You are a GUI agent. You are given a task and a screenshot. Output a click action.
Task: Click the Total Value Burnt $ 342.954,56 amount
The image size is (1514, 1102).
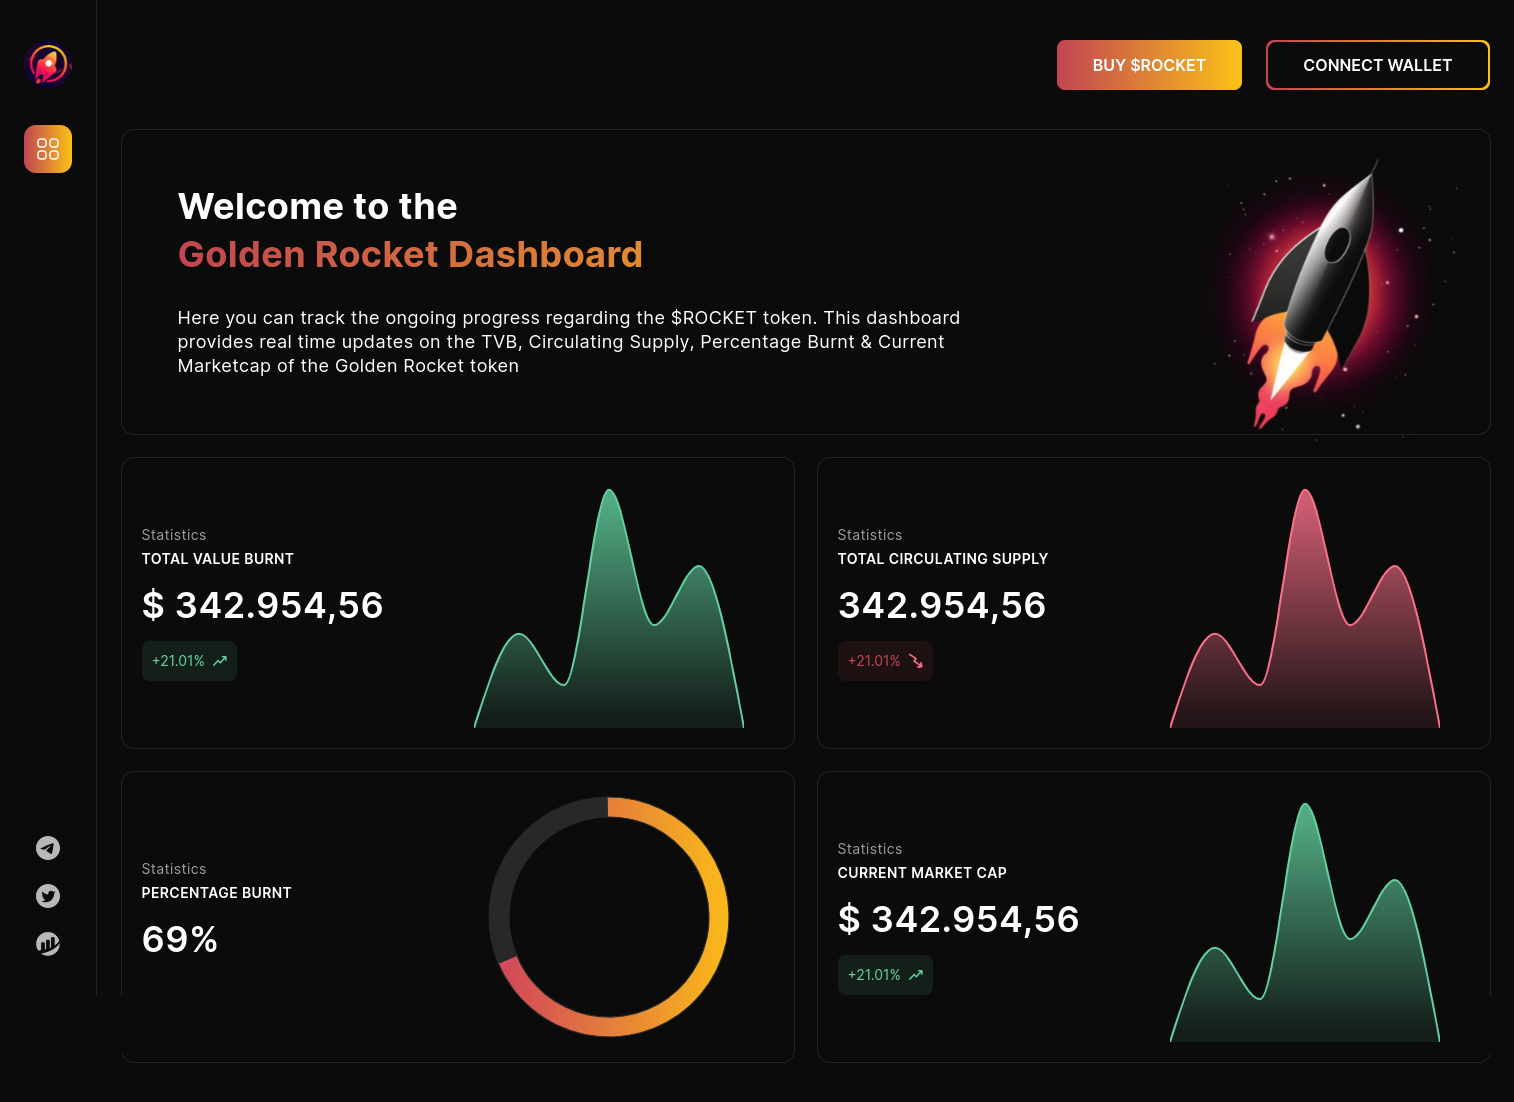(263, 605)
